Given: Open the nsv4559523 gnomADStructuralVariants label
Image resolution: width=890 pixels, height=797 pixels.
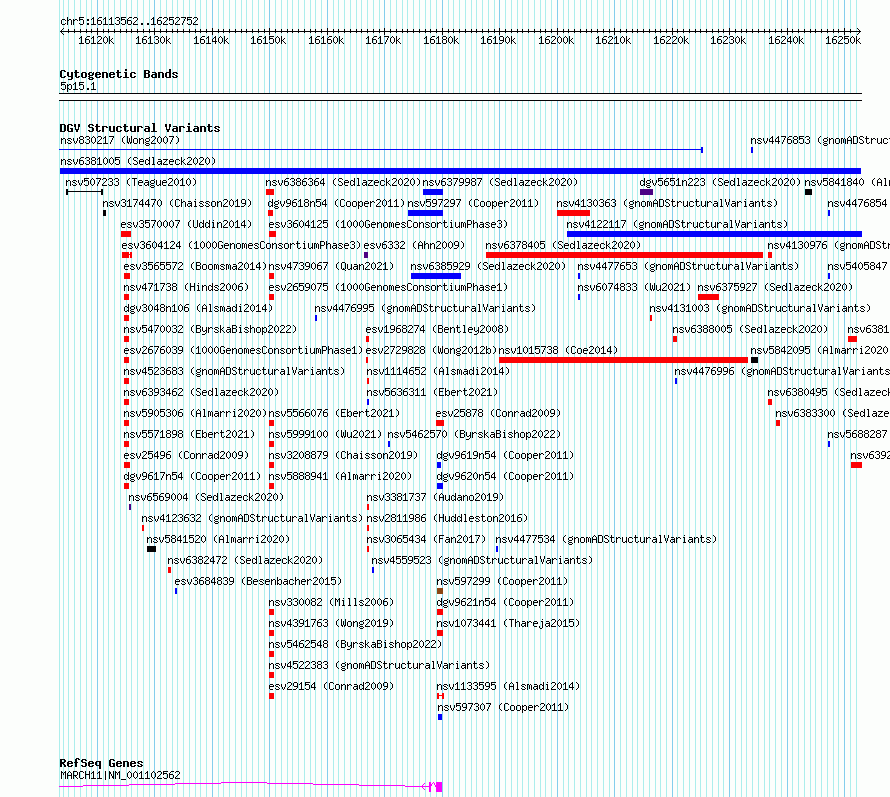Looking at the screenshot, I should pyautogui.click(x=482, y=560).
